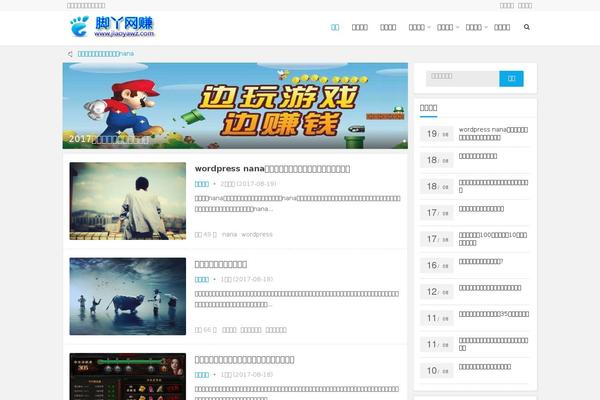Viewport: 600px width, 400px height.
Task: Focus the sidebar search input field
Action: click(463, 78)
